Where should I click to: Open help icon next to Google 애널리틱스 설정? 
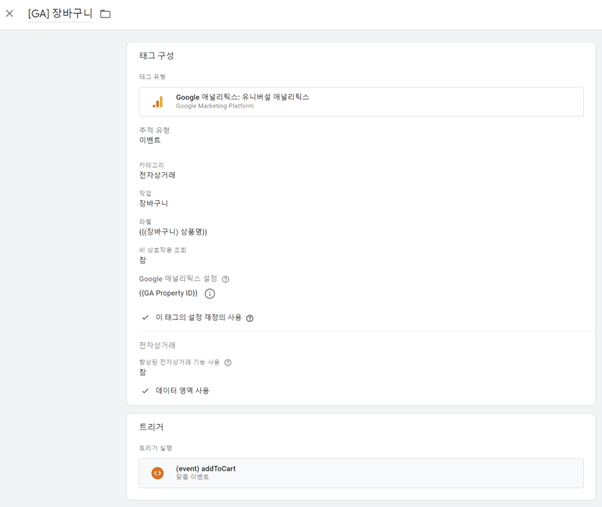[x=226, y=279]
